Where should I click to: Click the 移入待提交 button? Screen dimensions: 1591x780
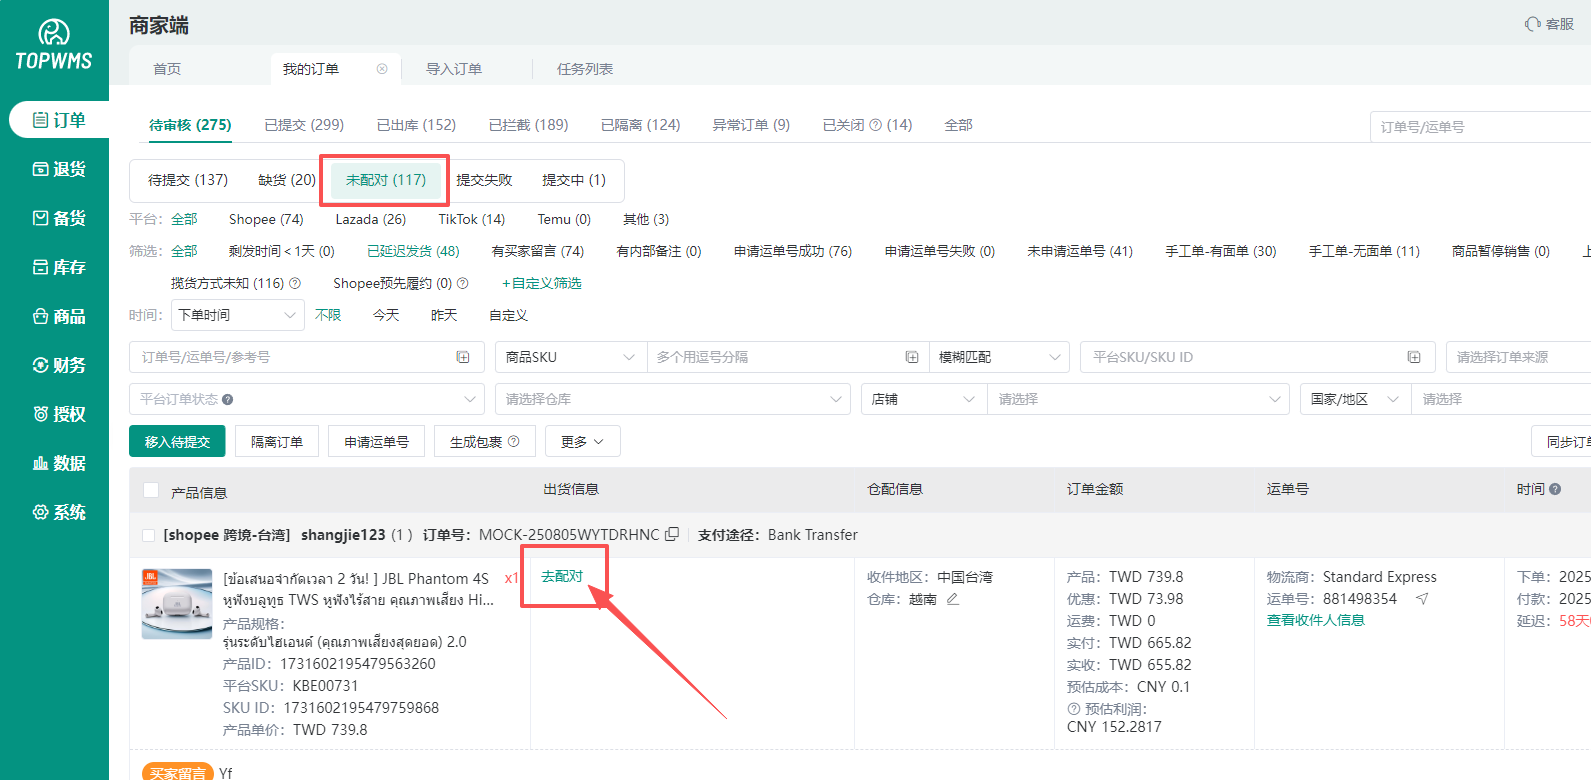click(x=177, y=441)
